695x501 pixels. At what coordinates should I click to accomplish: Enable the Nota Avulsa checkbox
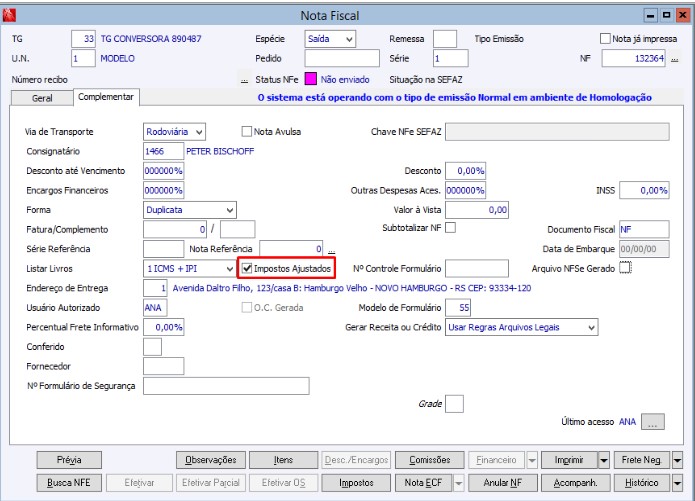246,131
